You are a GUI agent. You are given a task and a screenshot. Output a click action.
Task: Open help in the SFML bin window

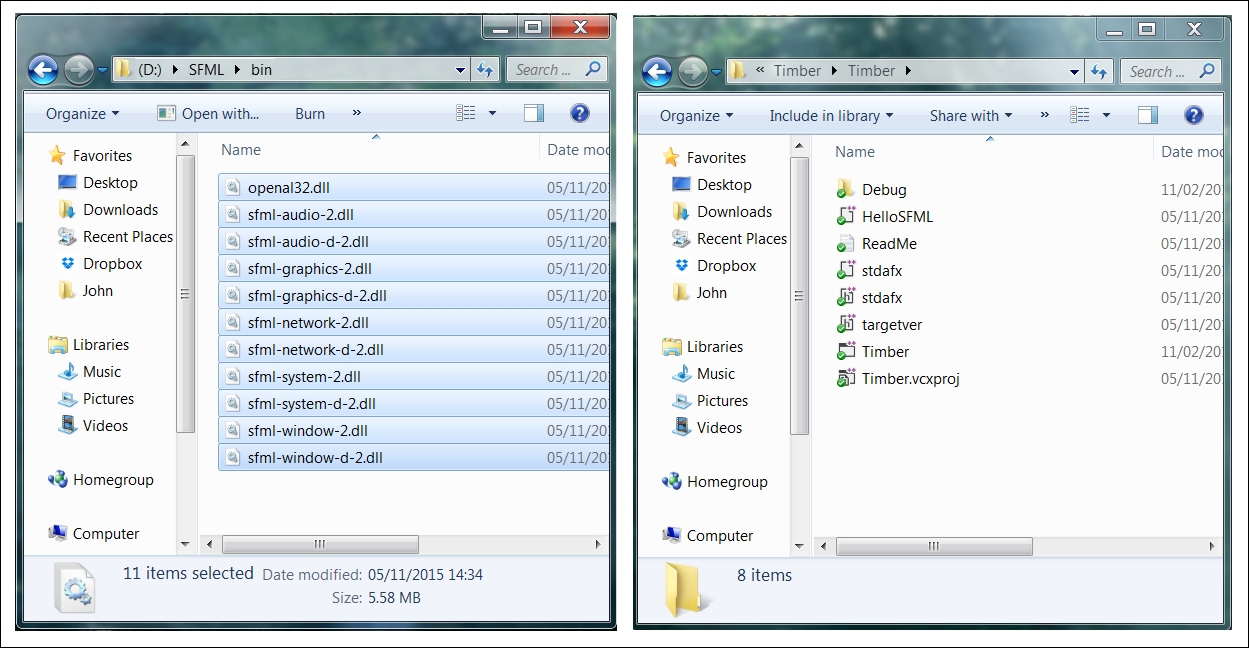[x=580, y=113]
